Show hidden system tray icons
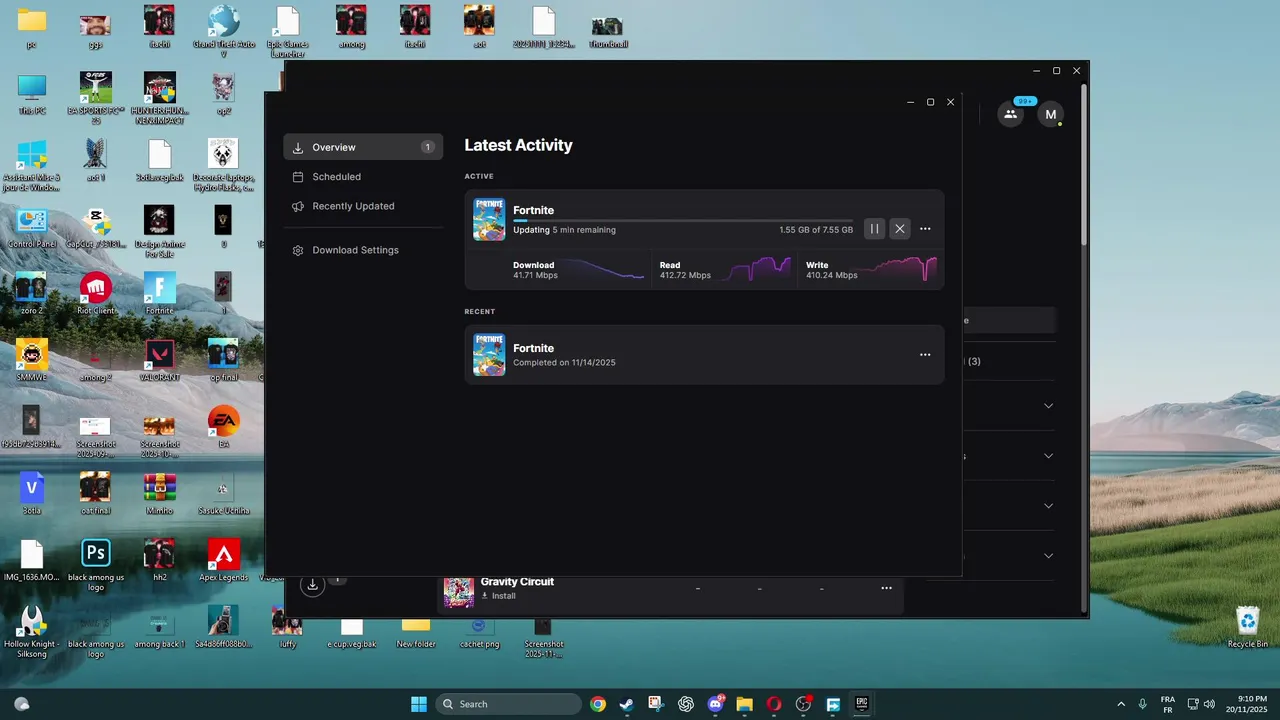 (x=1120, y=704)
